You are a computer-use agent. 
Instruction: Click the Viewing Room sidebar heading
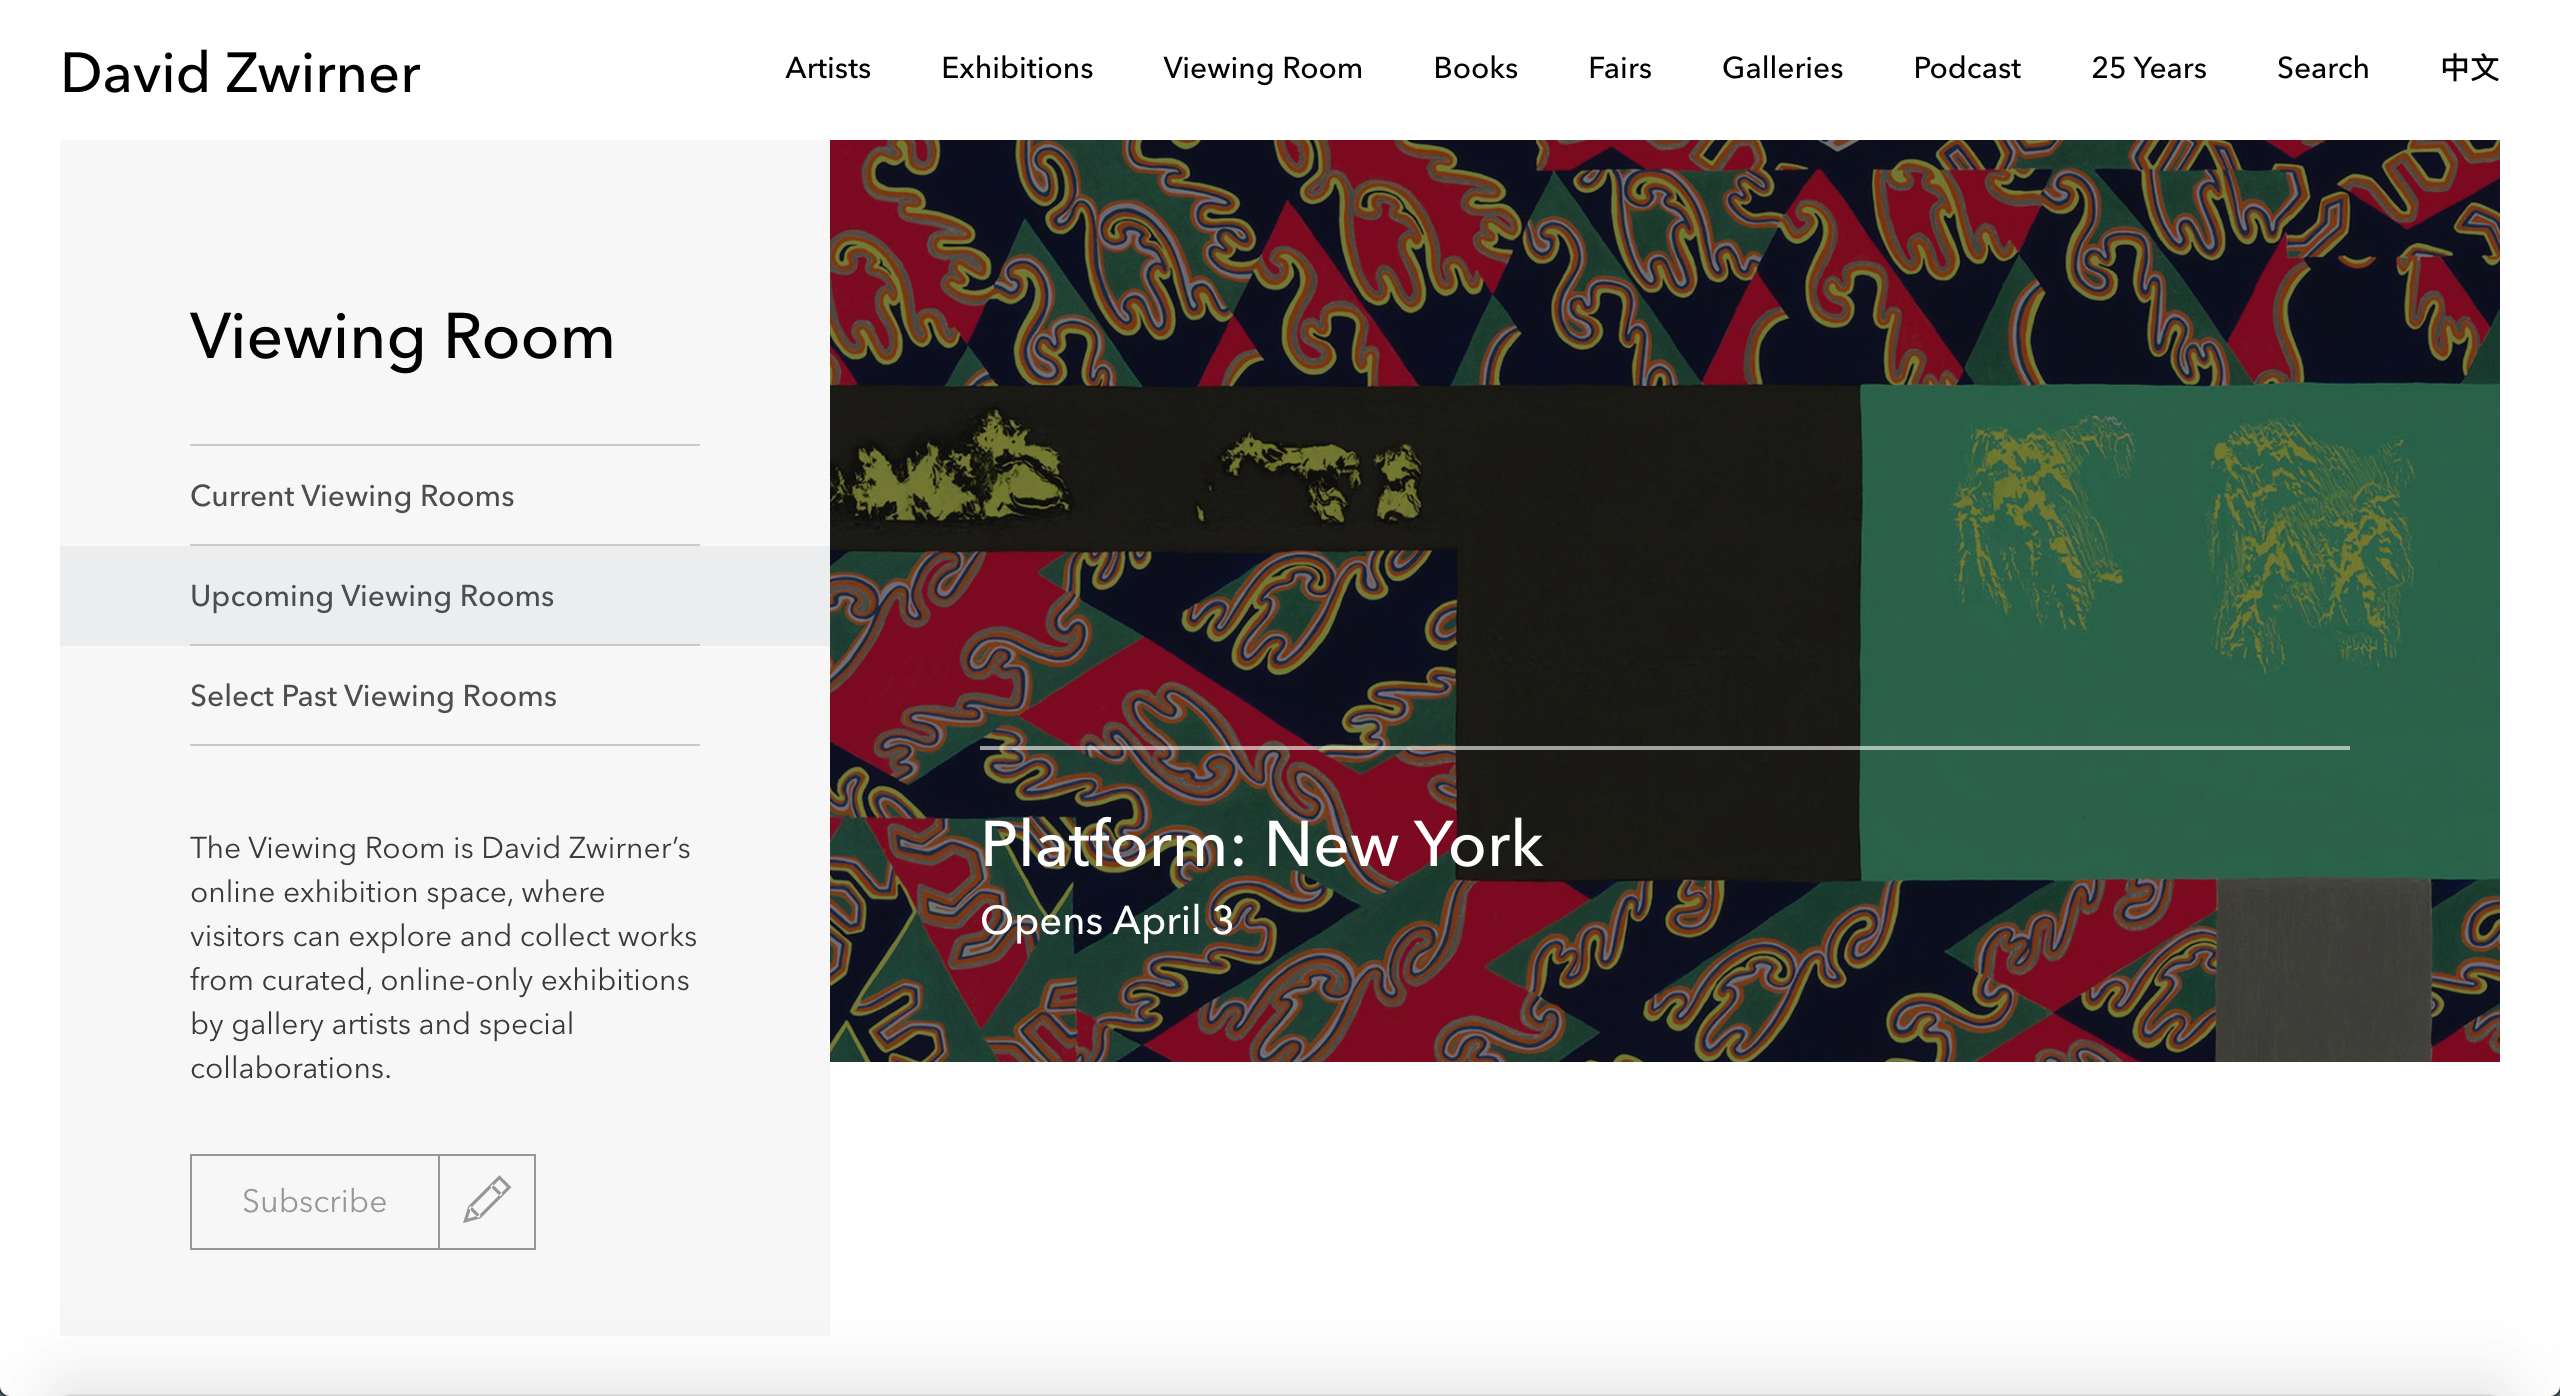coord(402,337)
